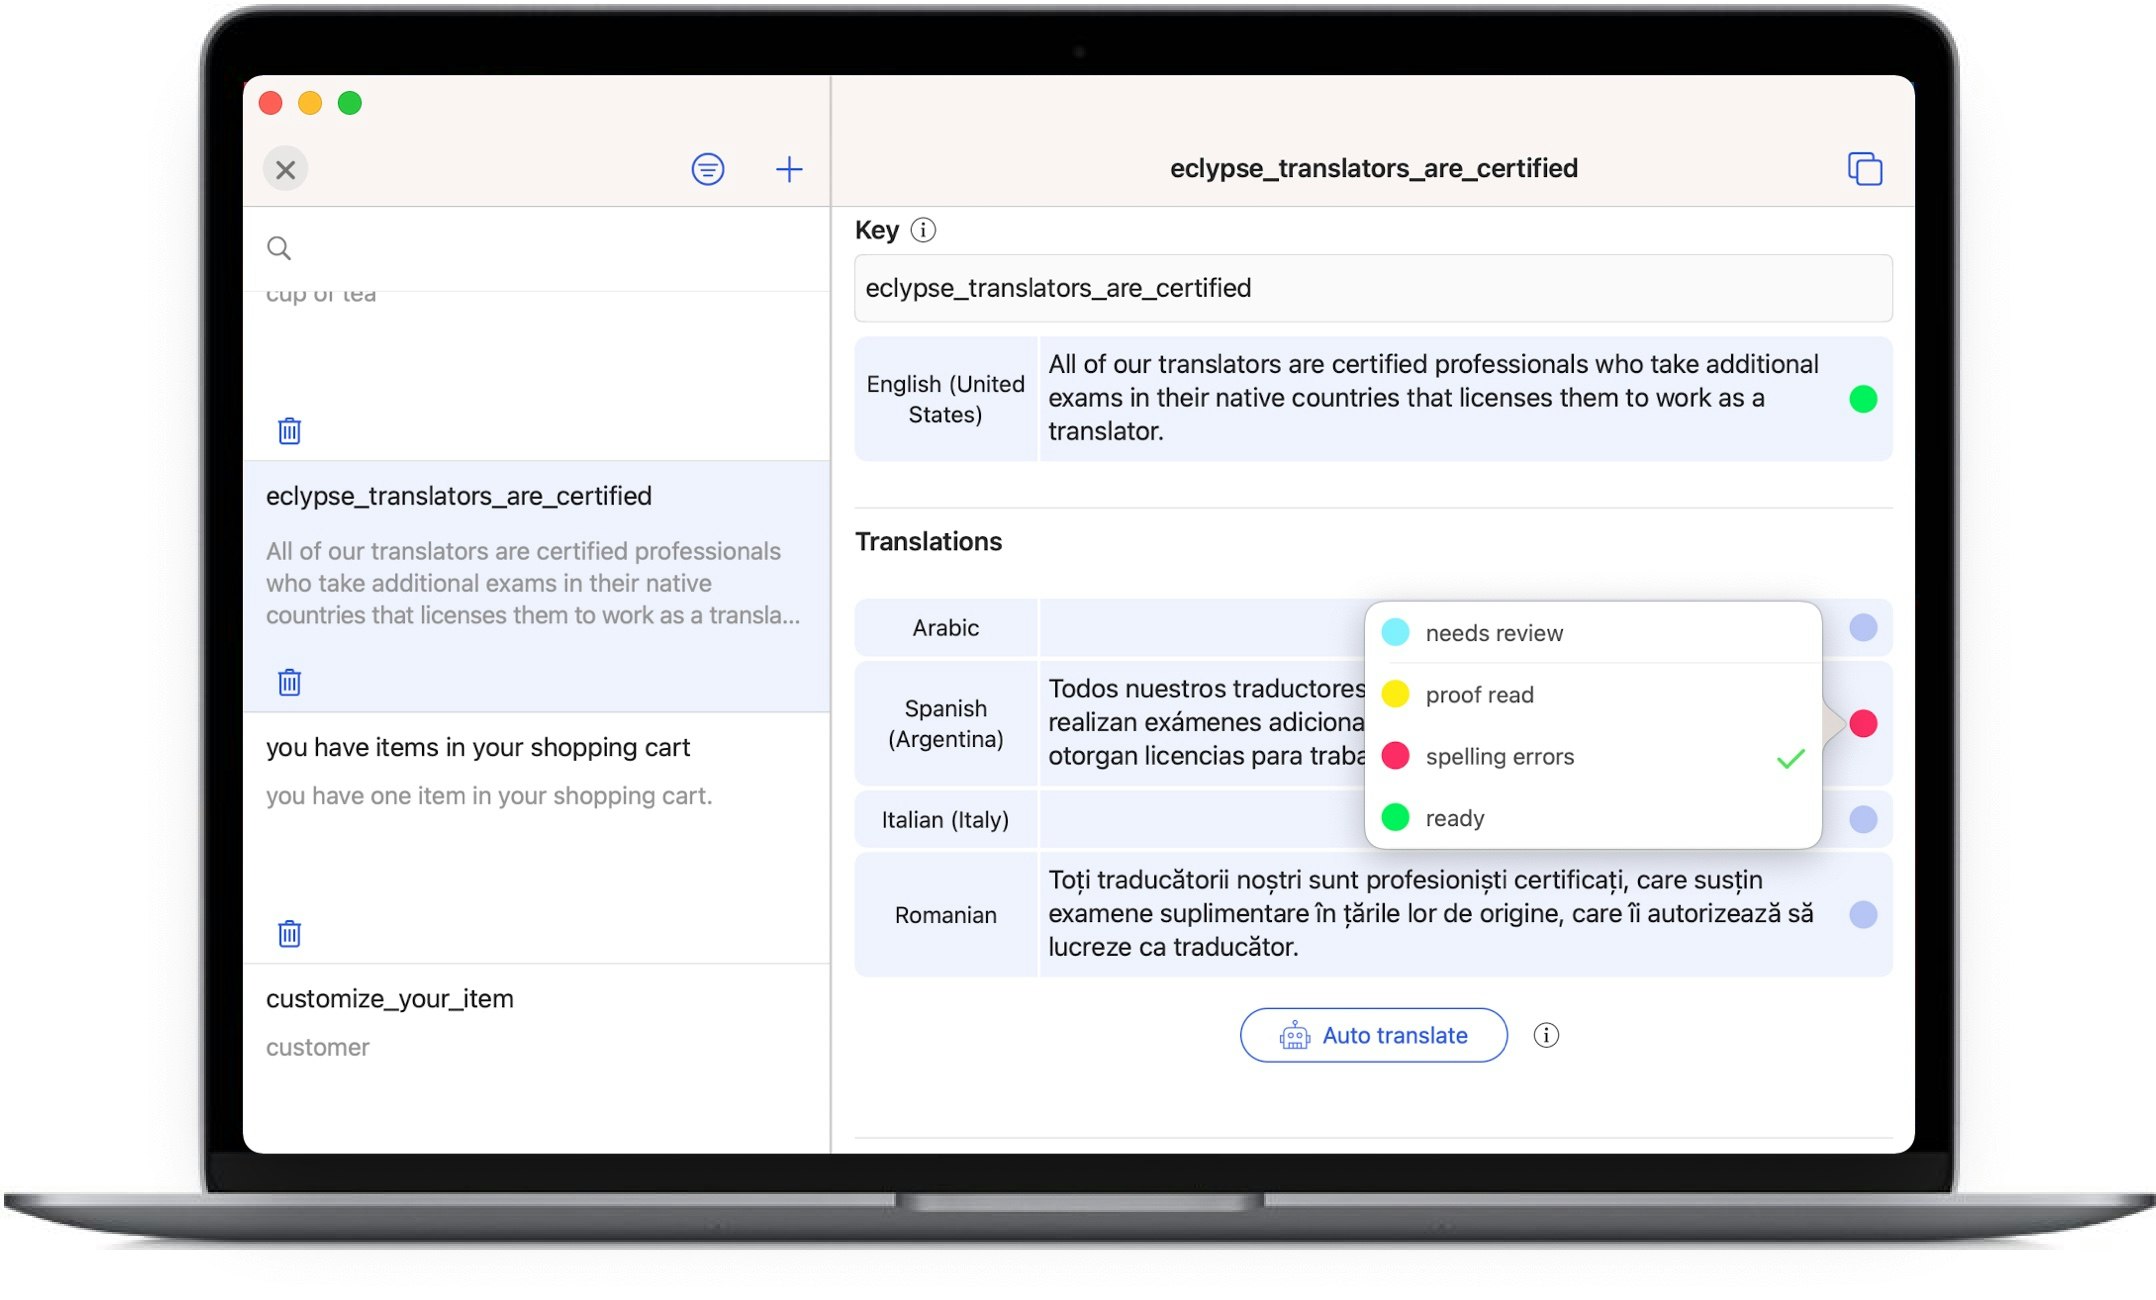The image size is (2156, 1300).
Task: Click the 'Arabic' language label
Action: pyautogui.click(x=946, y=628)
